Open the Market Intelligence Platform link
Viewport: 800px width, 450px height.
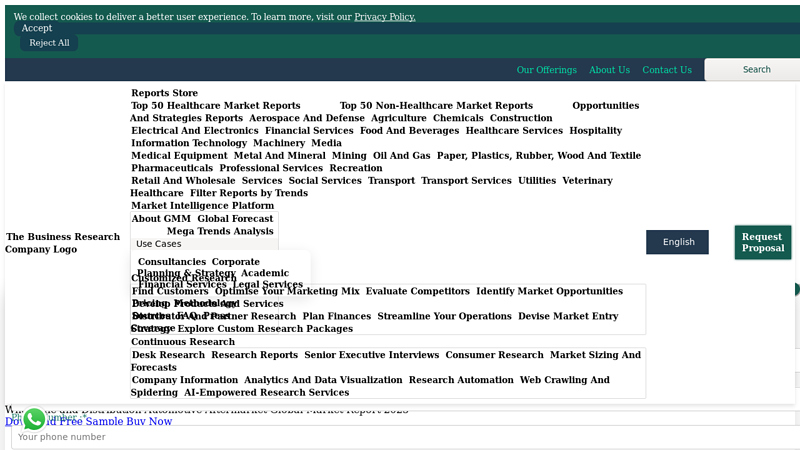pyautogui.click(x=202, y=206)
